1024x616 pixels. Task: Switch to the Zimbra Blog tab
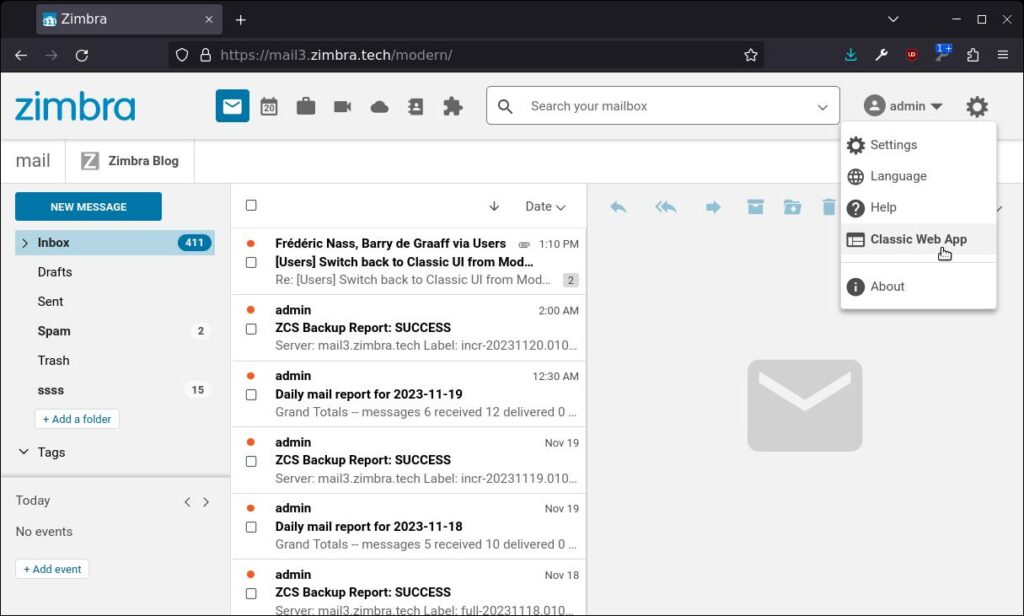pos(129,160)
